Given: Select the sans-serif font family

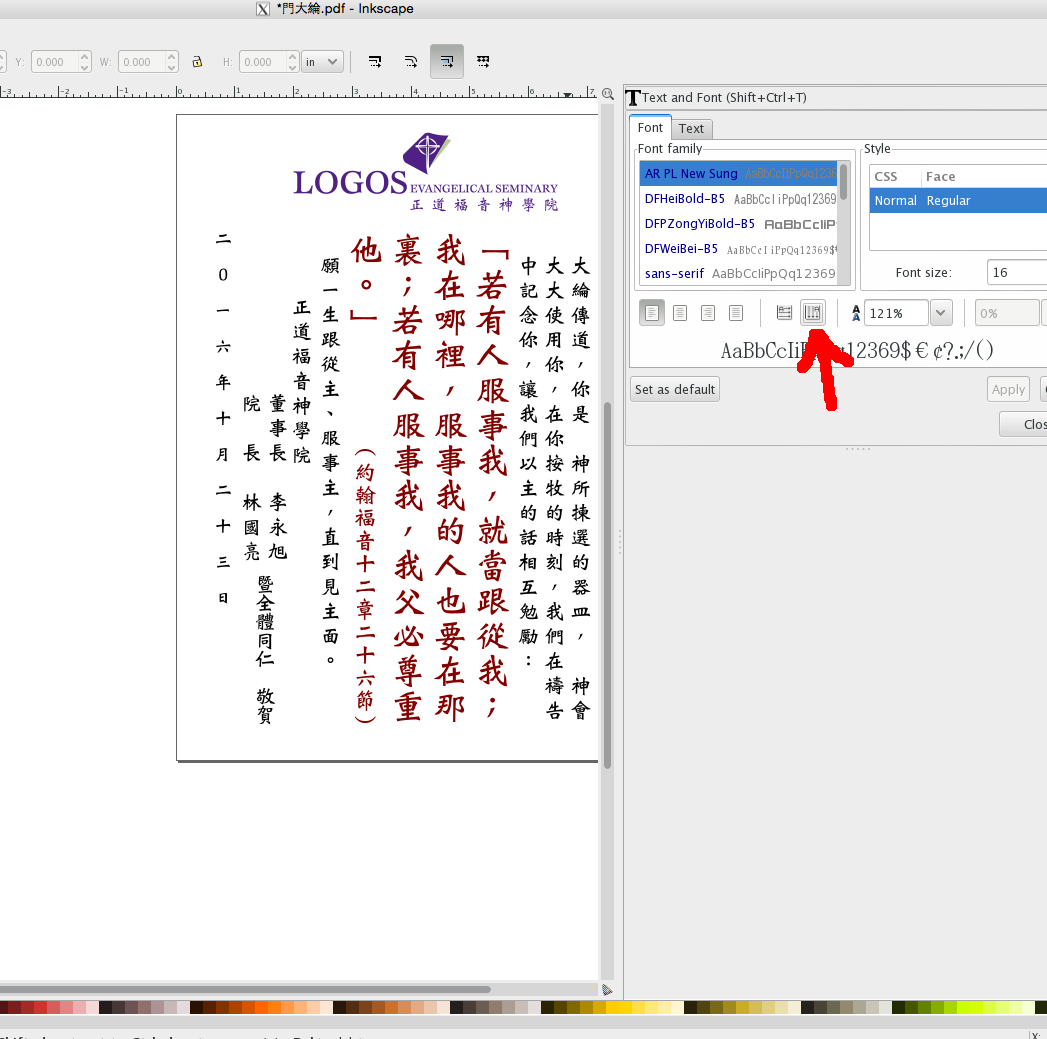Looking at the screenshot, I should (674, 273).
